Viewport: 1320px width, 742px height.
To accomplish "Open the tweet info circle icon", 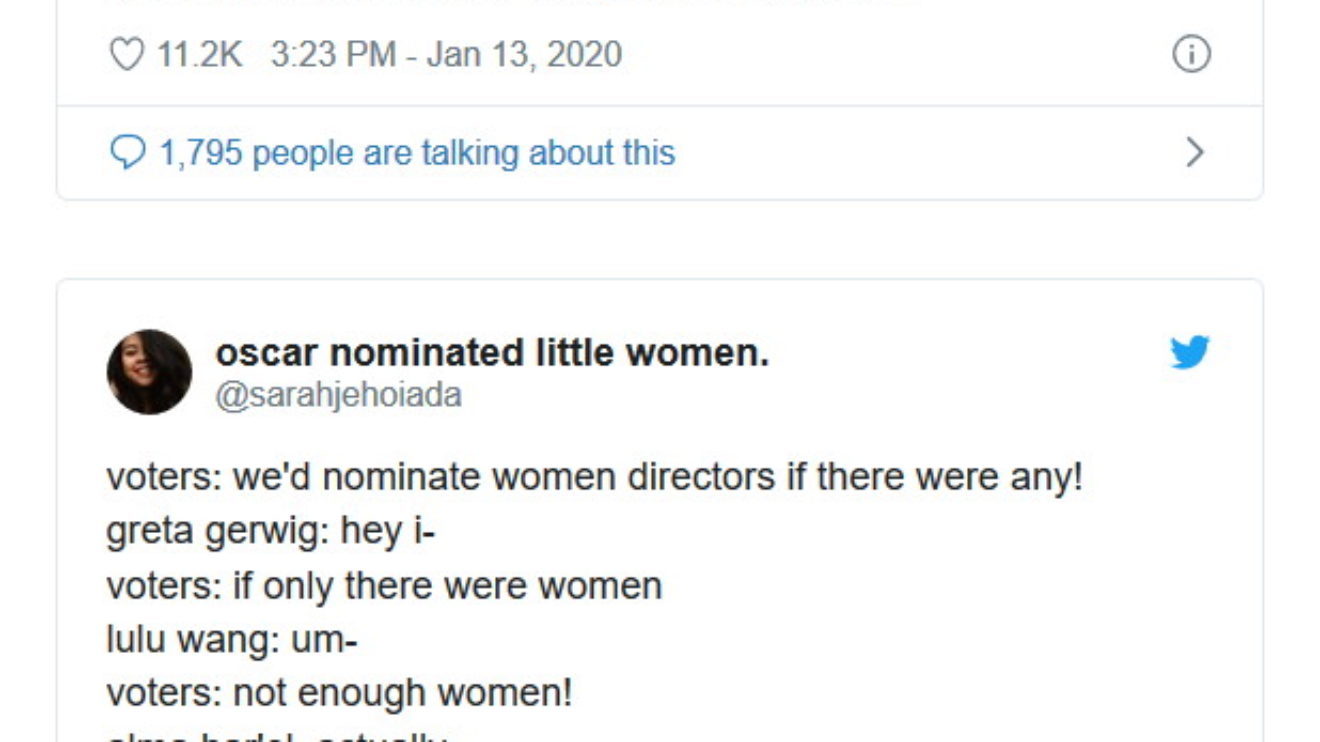I will coord(1191,54).
